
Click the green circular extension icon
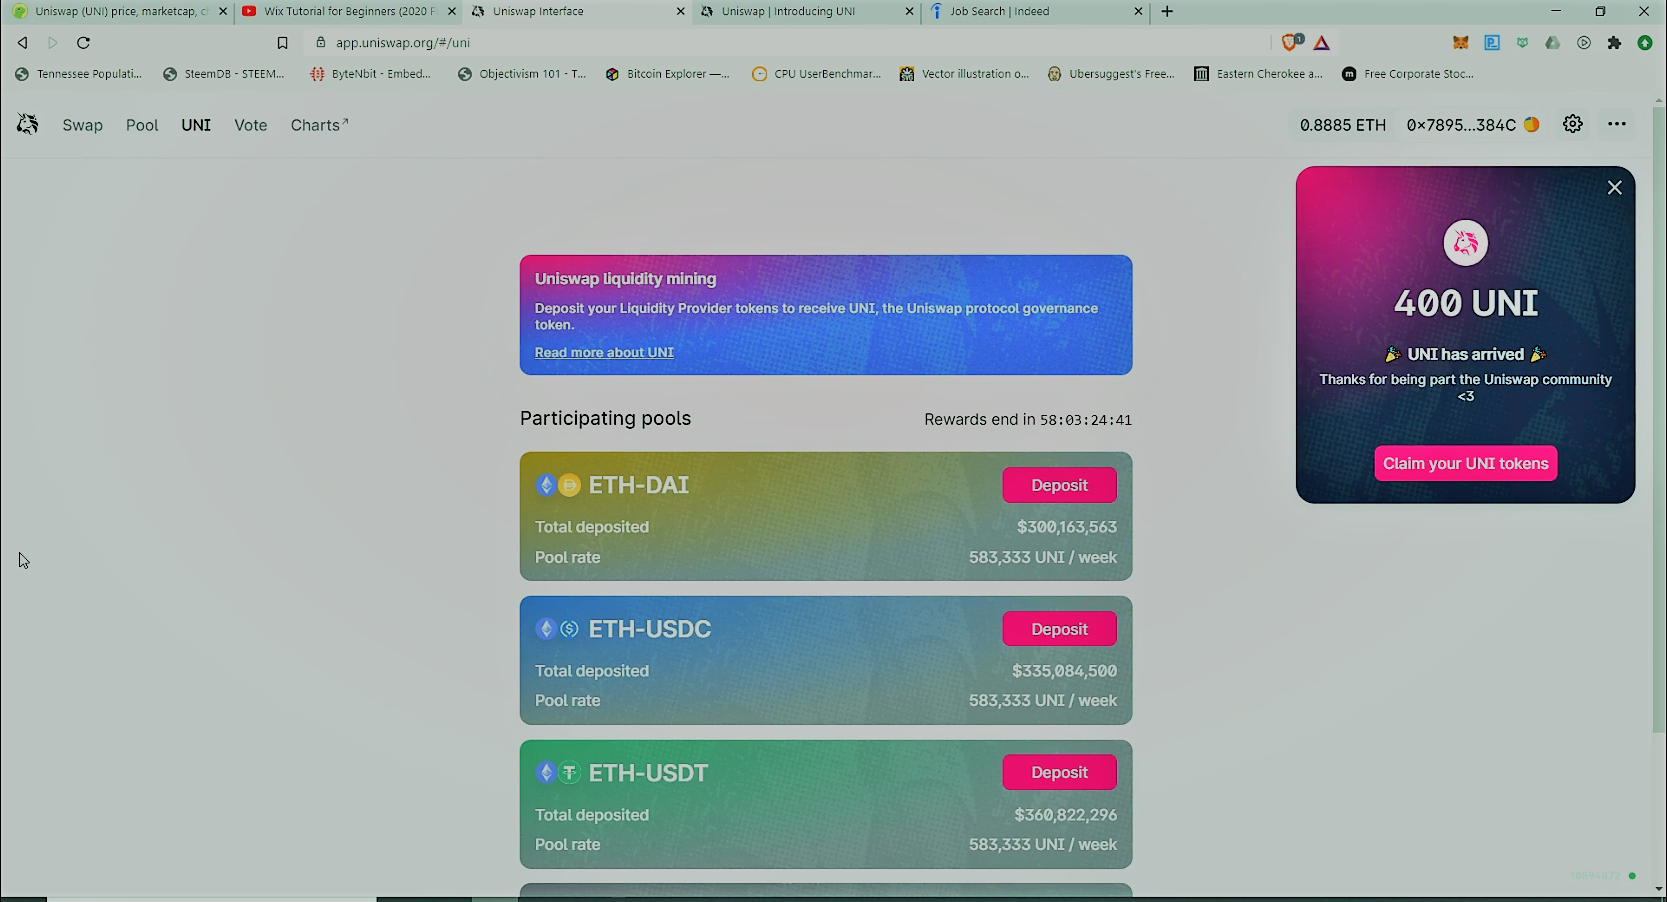tap(1645, 43)
